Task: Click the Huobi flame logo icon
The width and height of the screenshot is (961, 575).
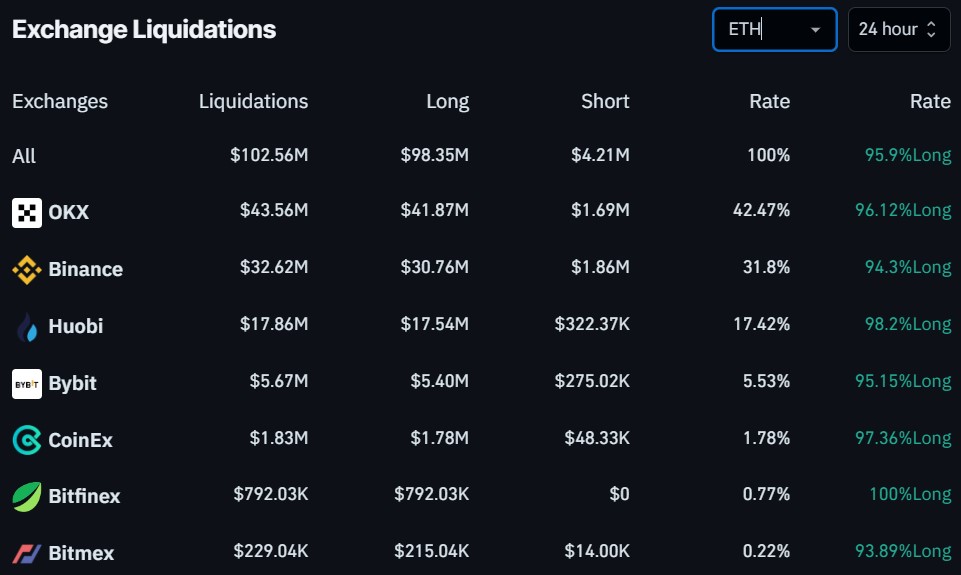Action: pos(27,326)
